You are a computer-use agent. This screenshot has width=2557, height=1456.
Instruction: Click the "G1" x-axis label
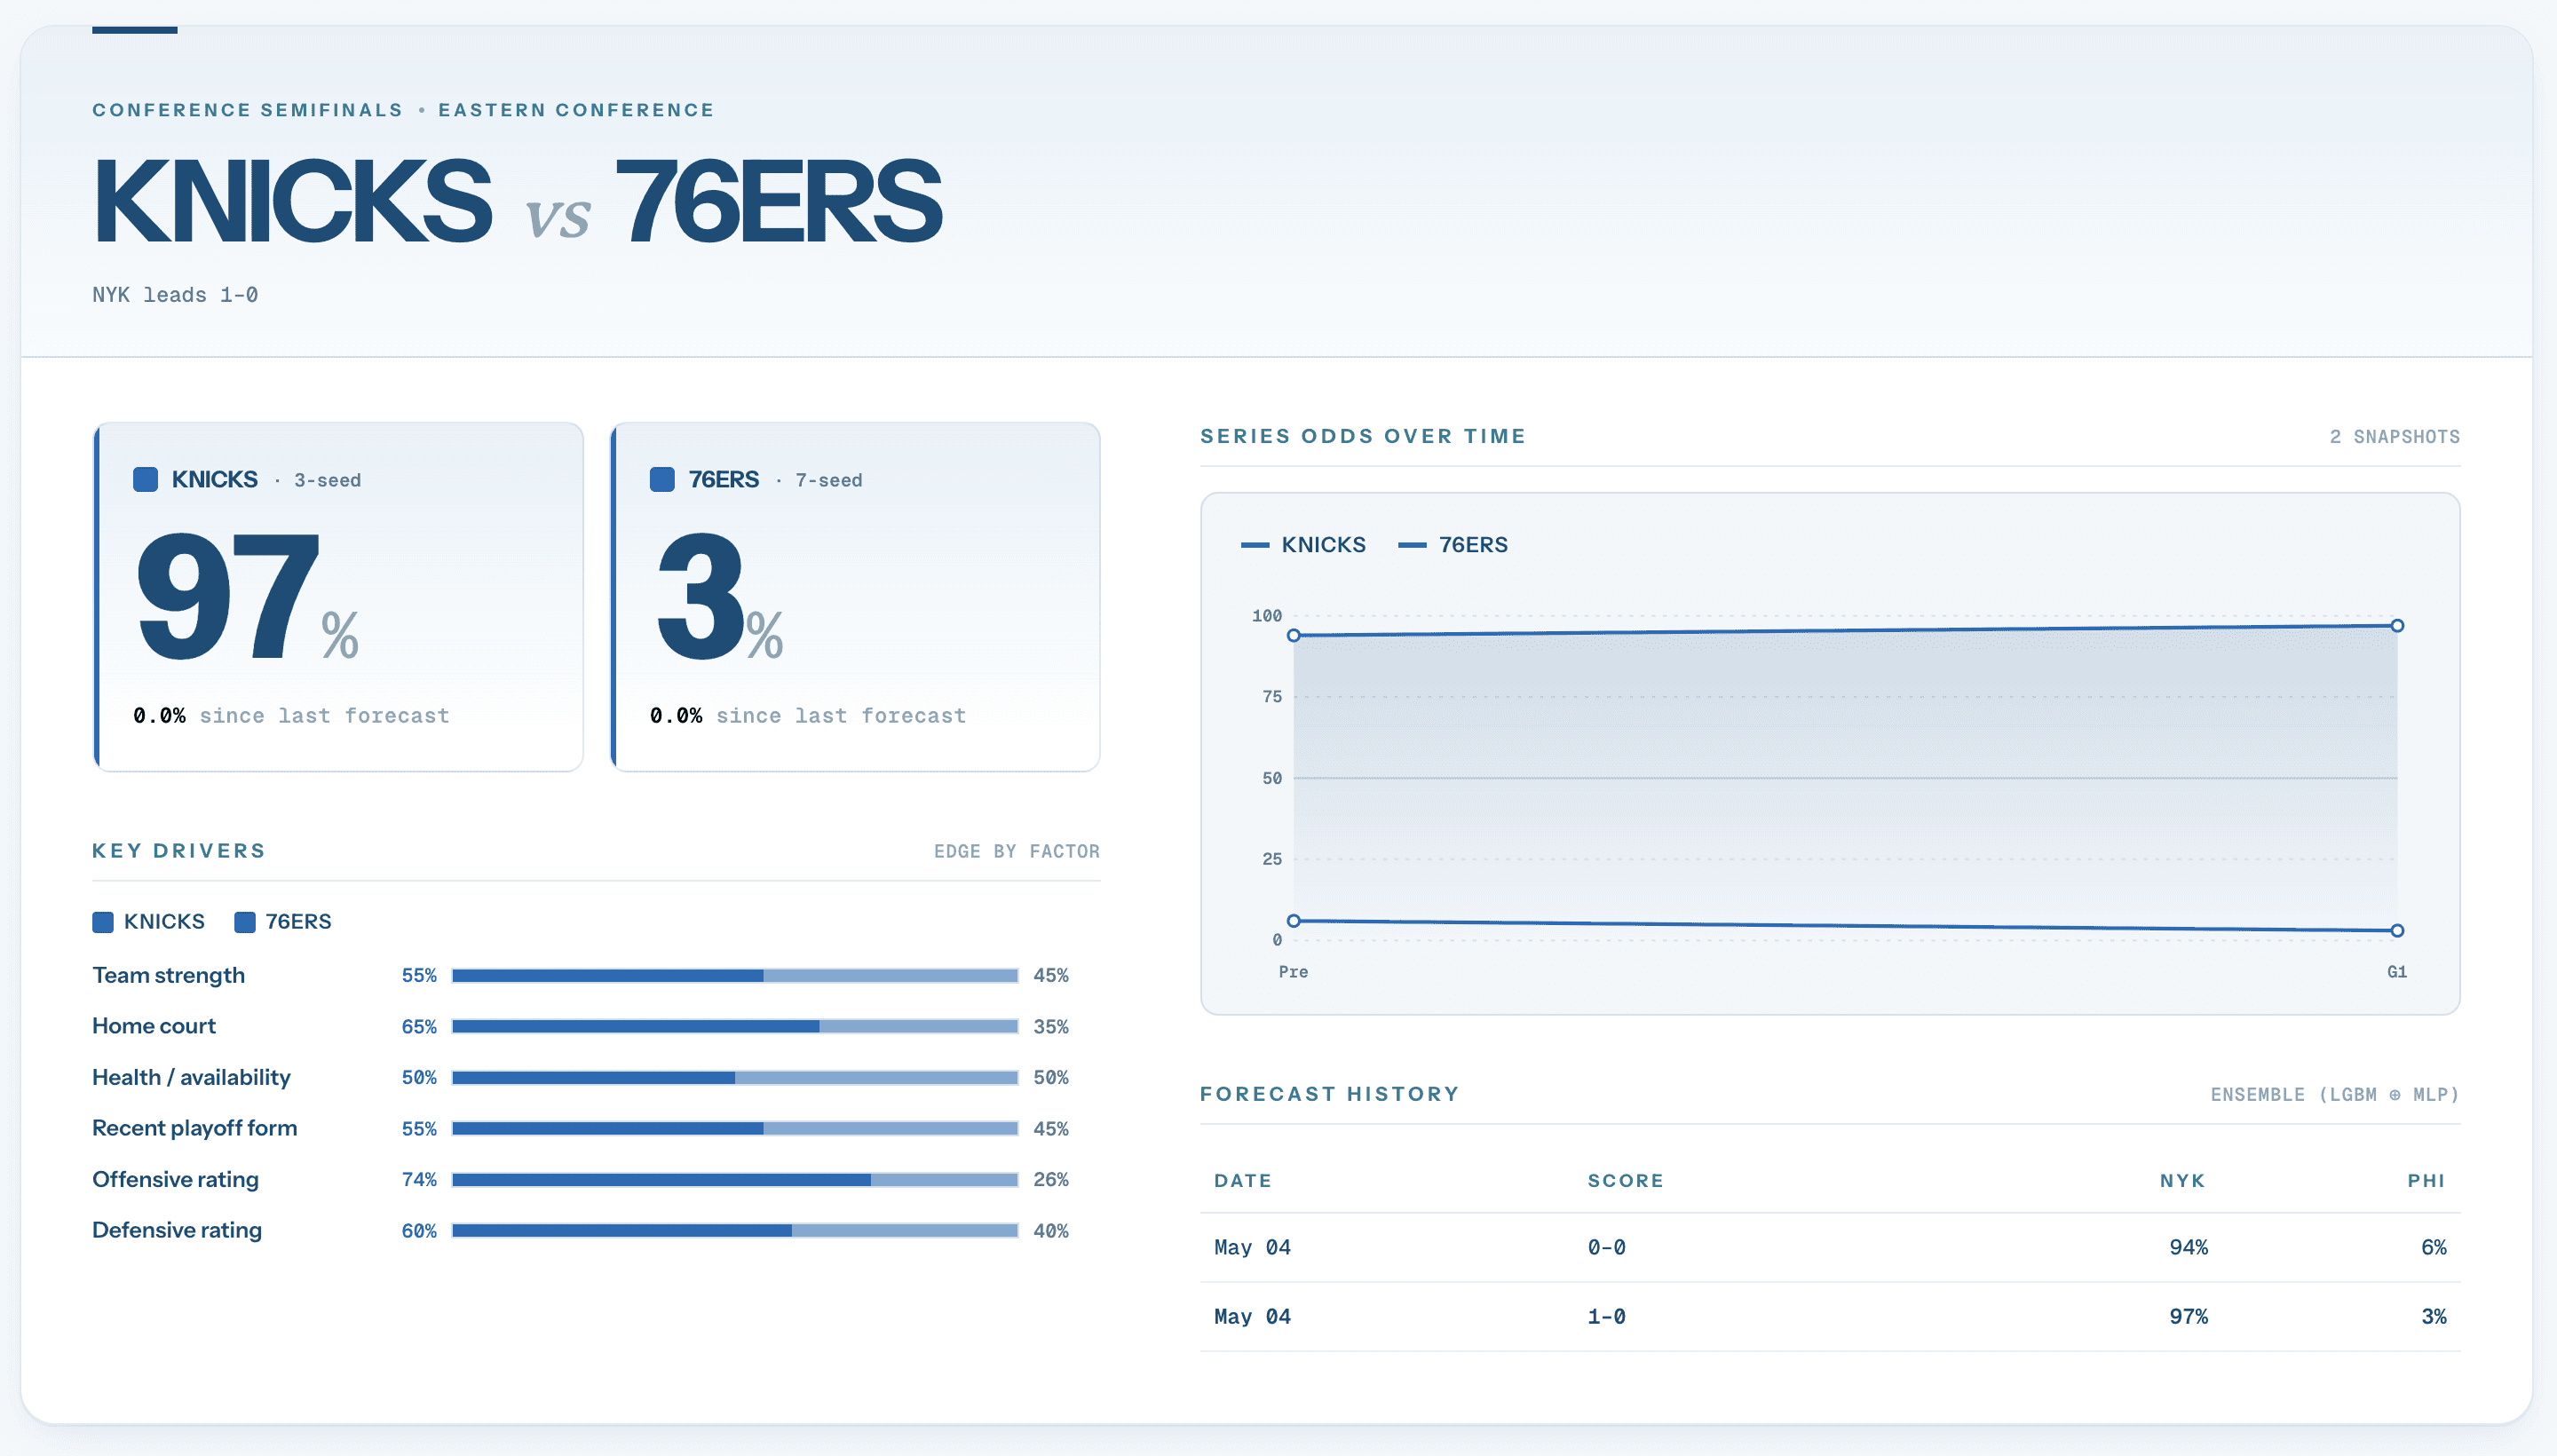click(x=2397, y=972)
